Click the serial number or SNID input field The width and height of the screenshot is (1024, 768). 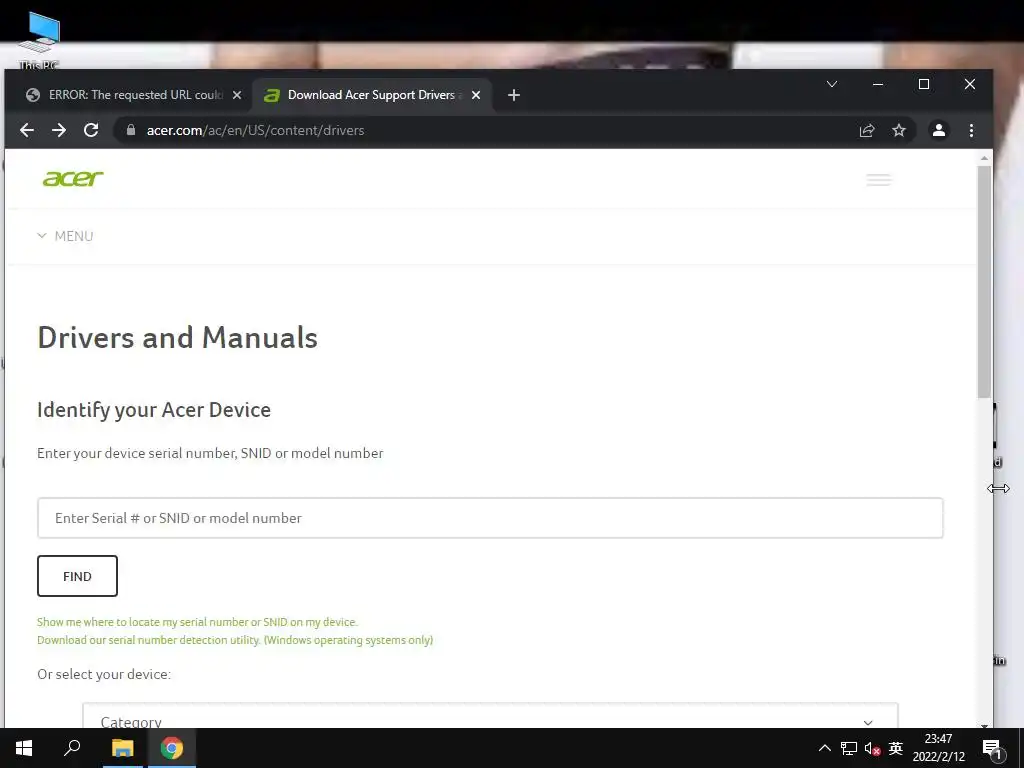click(490, 518)
